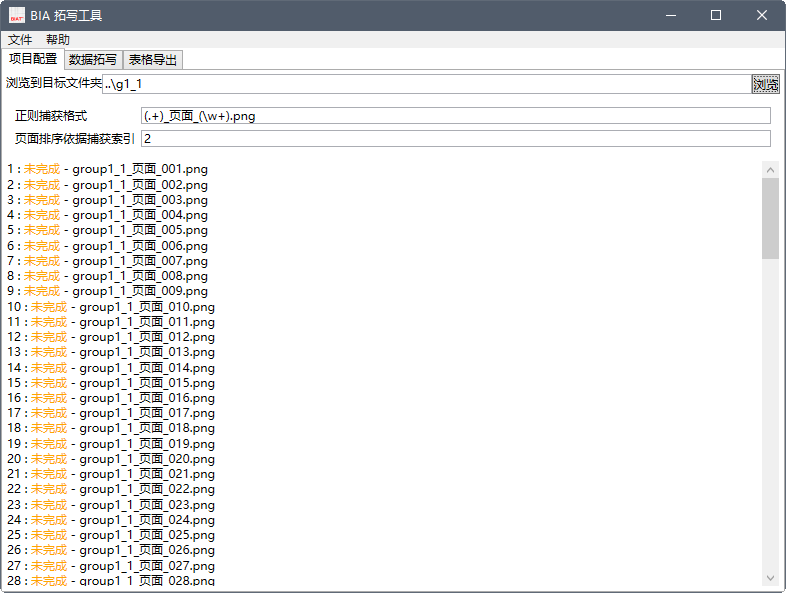Select row group1_1_页面_005.png
The width and height of the screenshot is (786, 593).
[x=108, y=230]
